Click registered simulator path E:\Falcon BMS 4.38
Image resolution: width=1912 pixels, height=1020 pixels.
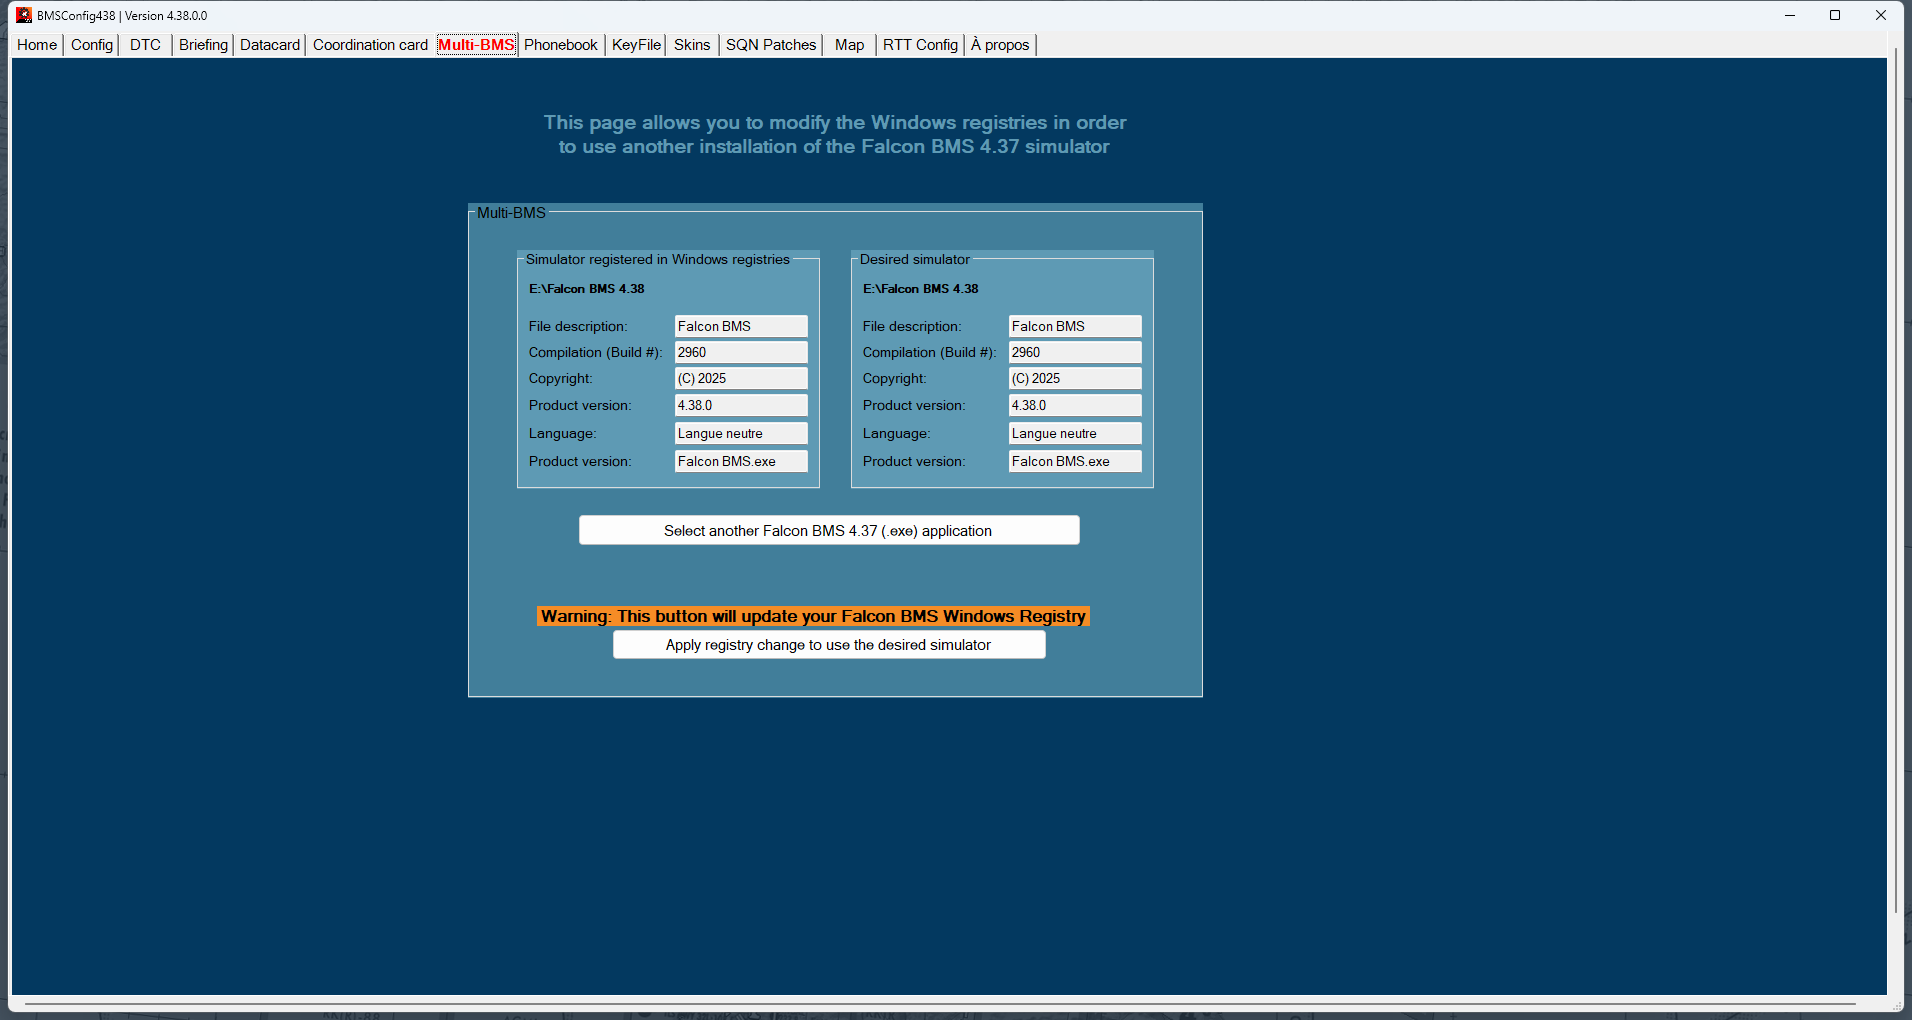click(587, 289)
